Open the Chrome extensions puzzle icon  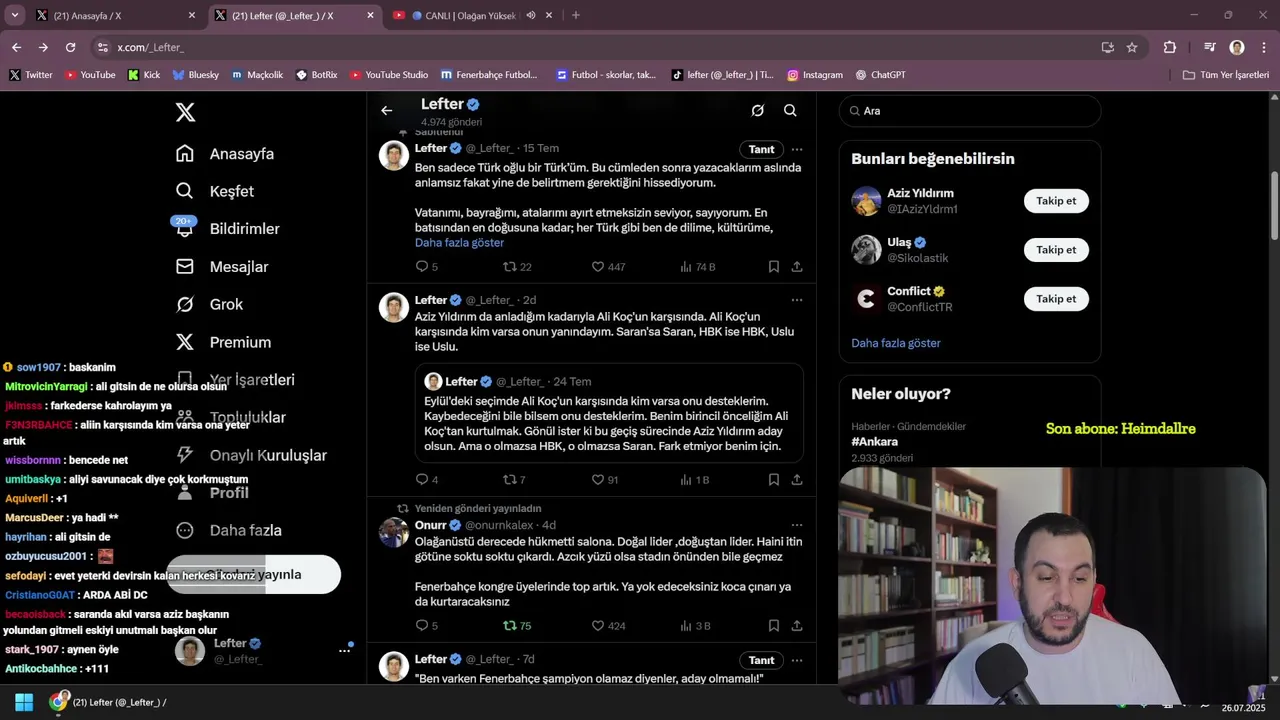[x=1169, y=47]
